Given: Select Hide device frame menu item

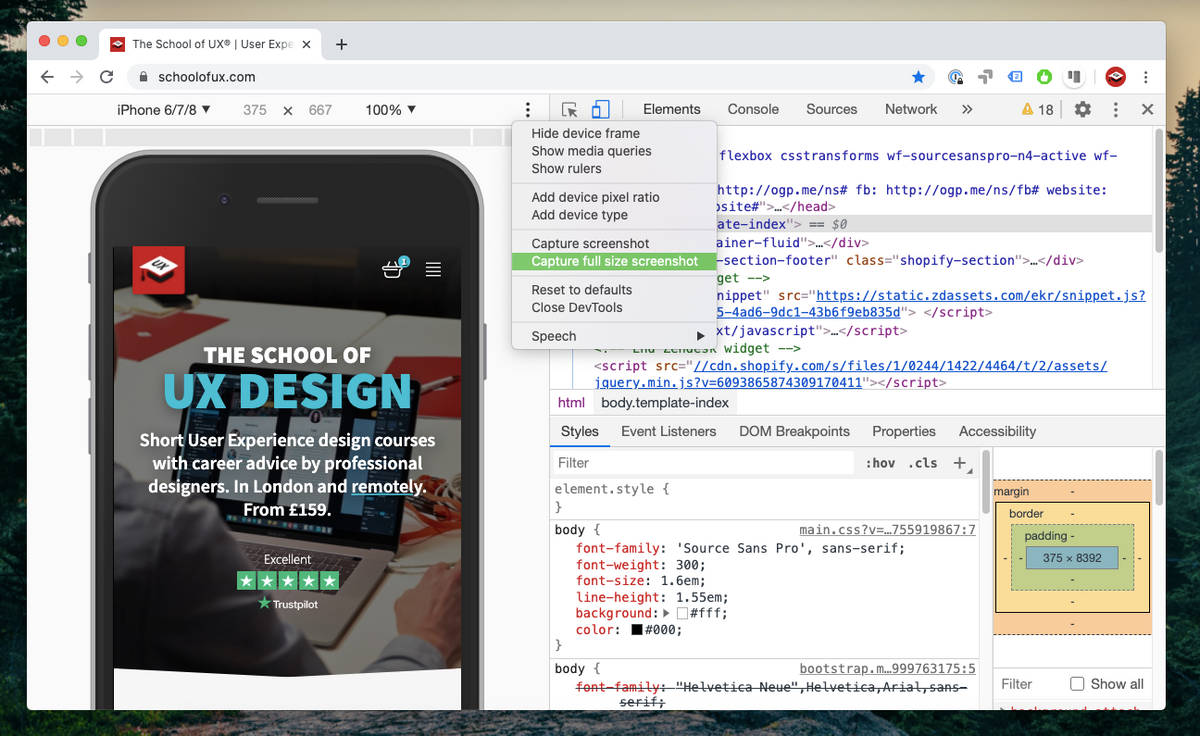Looking at the screenshot, I should pyautogui.click(x=614, y=133).
